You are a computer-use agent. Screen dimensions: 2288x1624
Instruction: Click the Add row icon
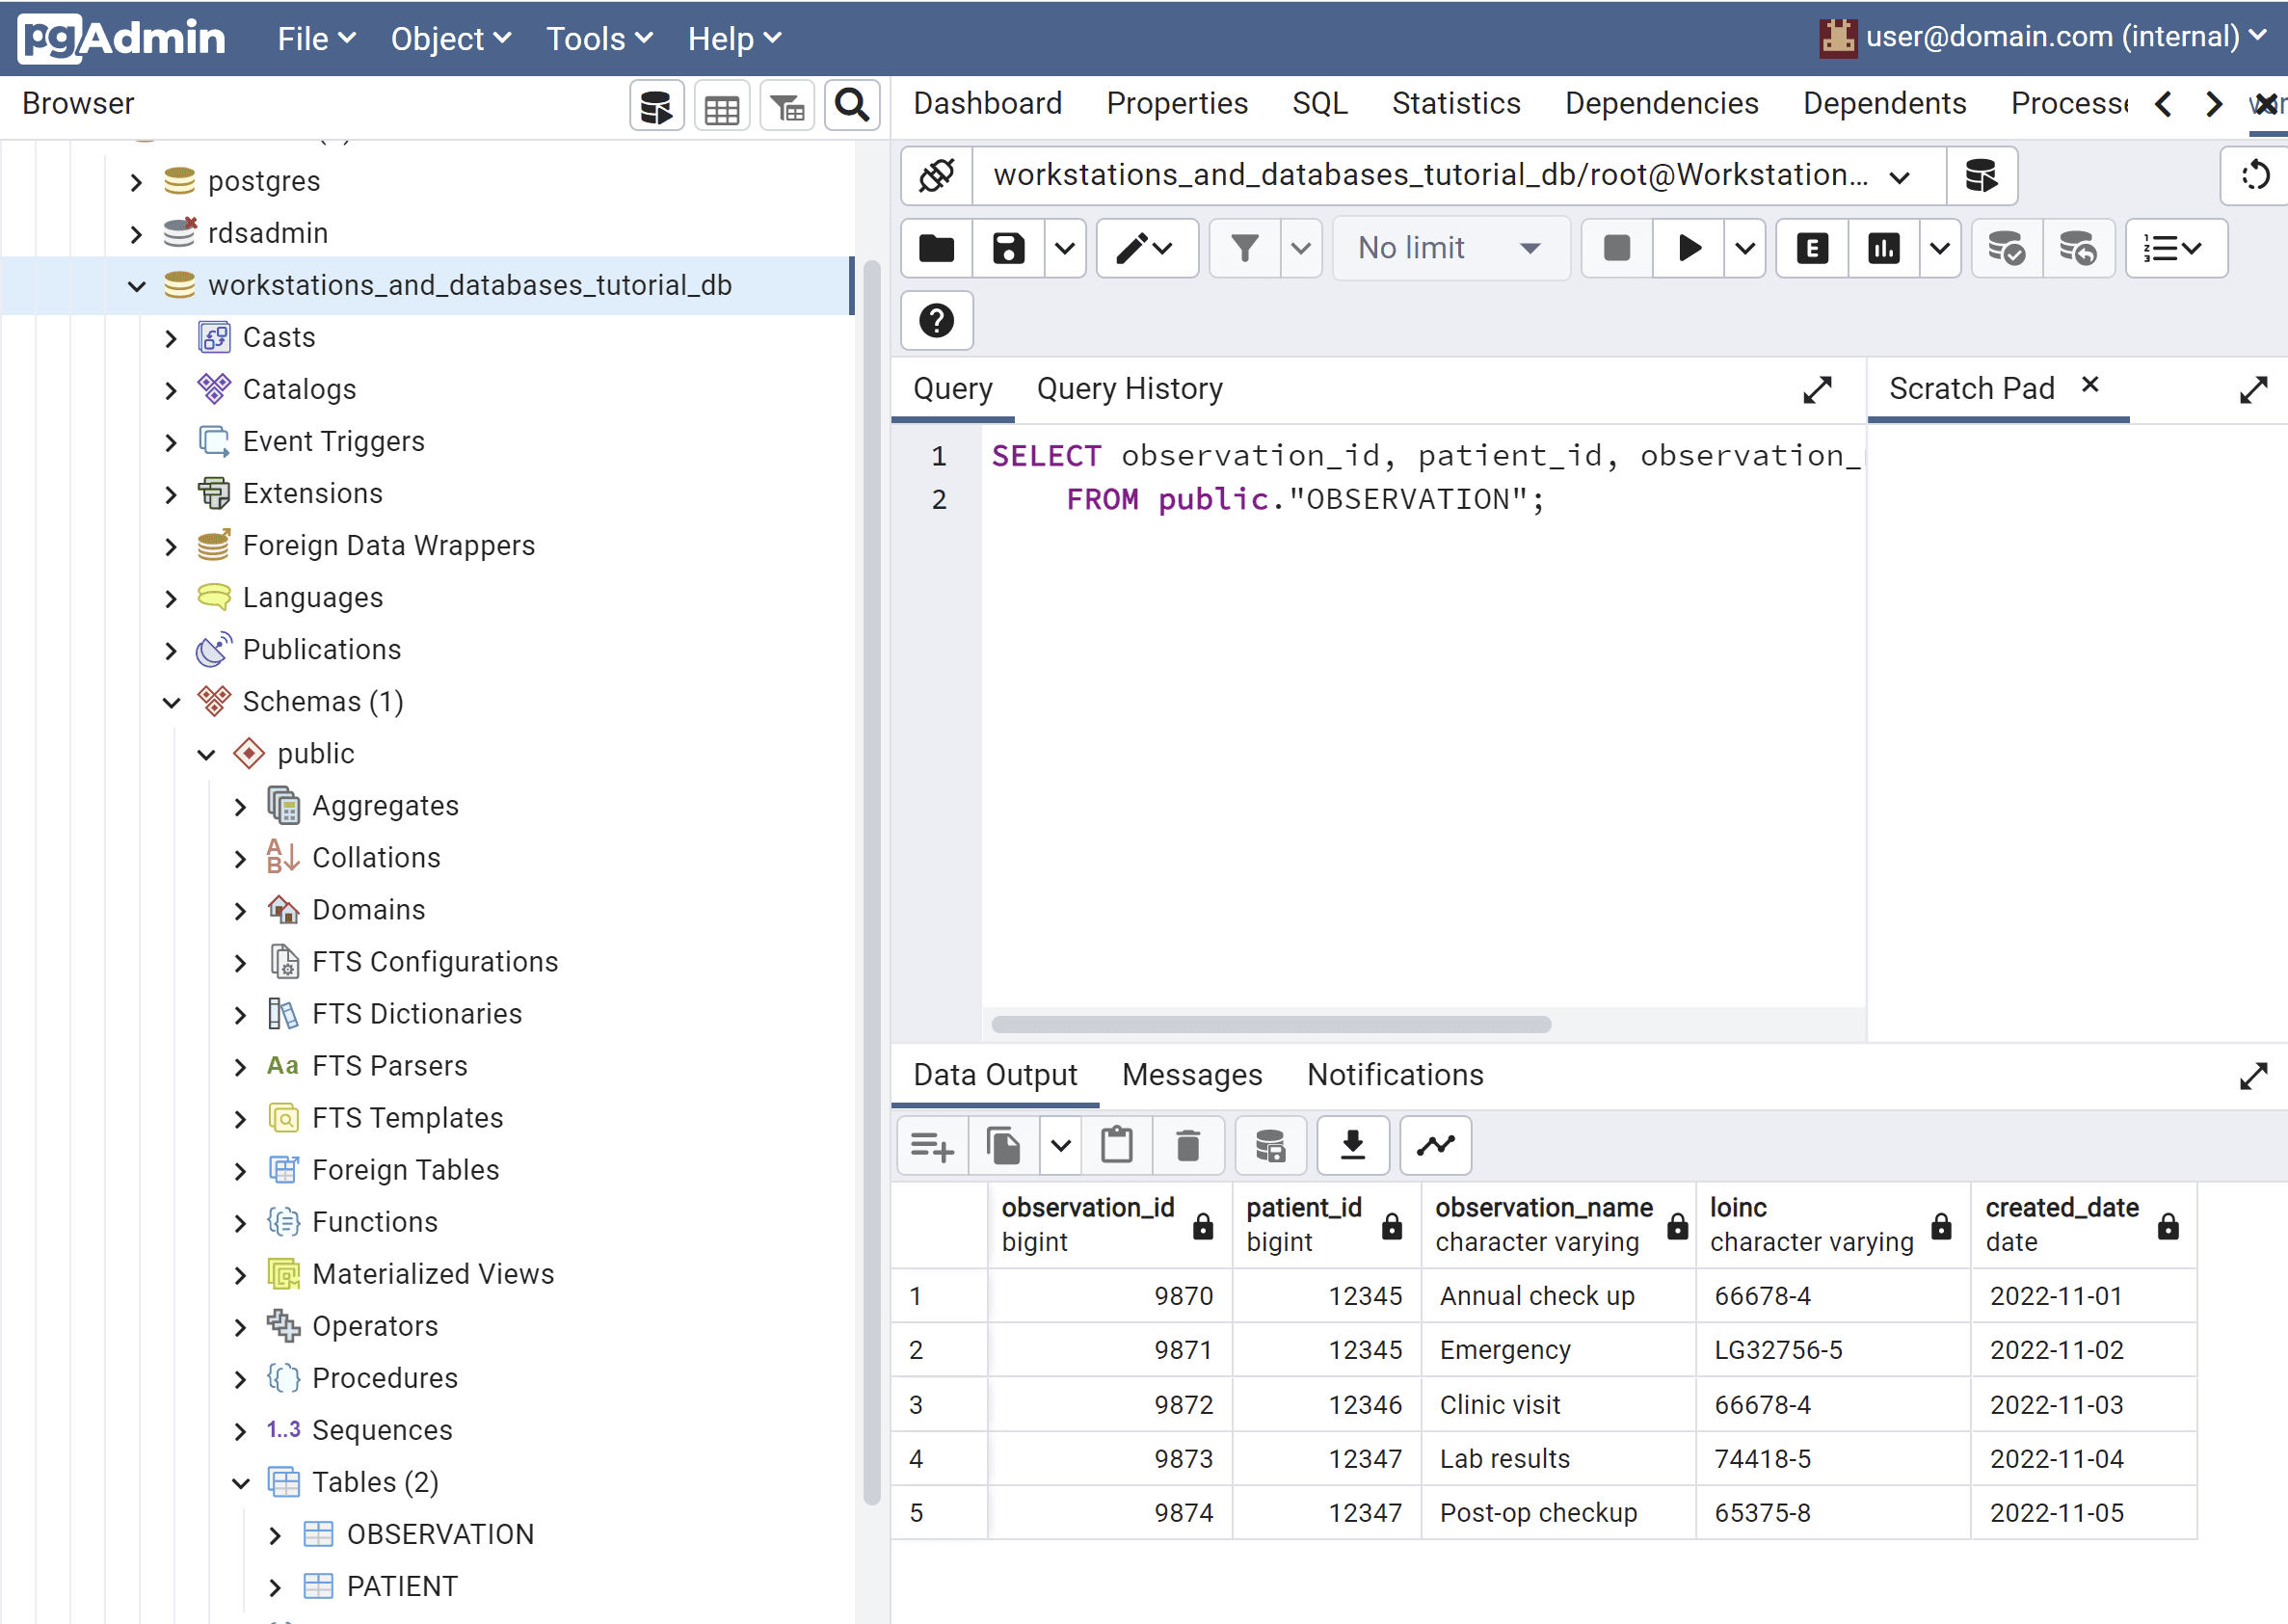(932, 1145)
